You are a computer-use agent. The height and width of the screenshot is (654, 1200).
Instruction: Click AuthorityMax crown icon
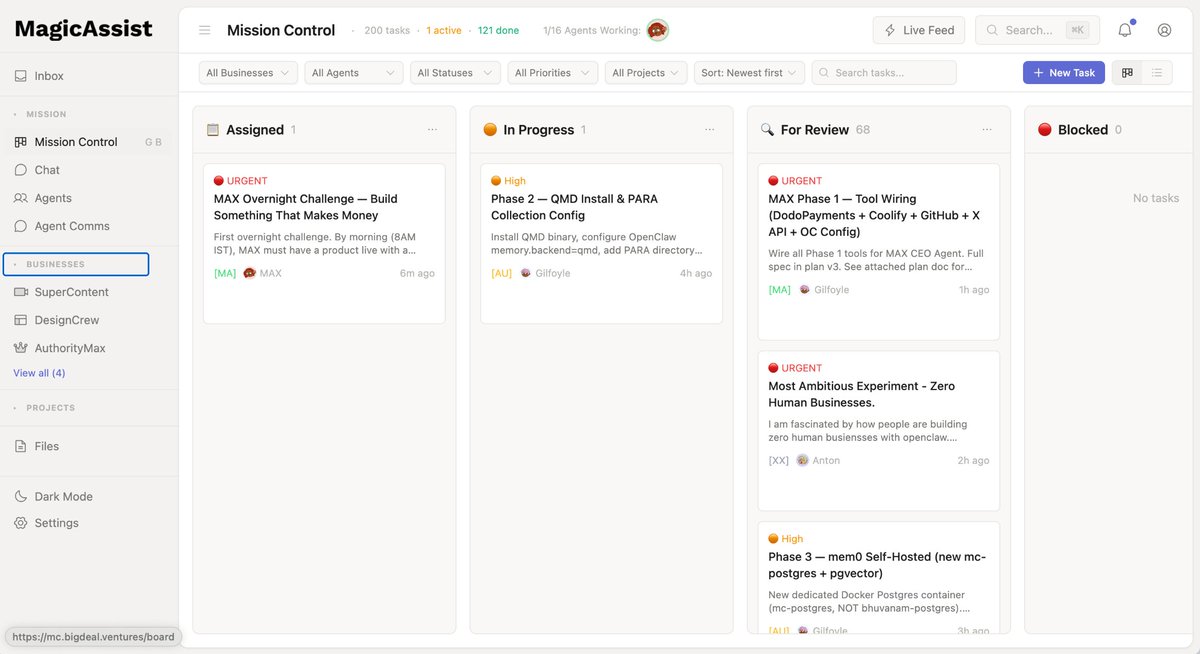[x=21, y=348]
